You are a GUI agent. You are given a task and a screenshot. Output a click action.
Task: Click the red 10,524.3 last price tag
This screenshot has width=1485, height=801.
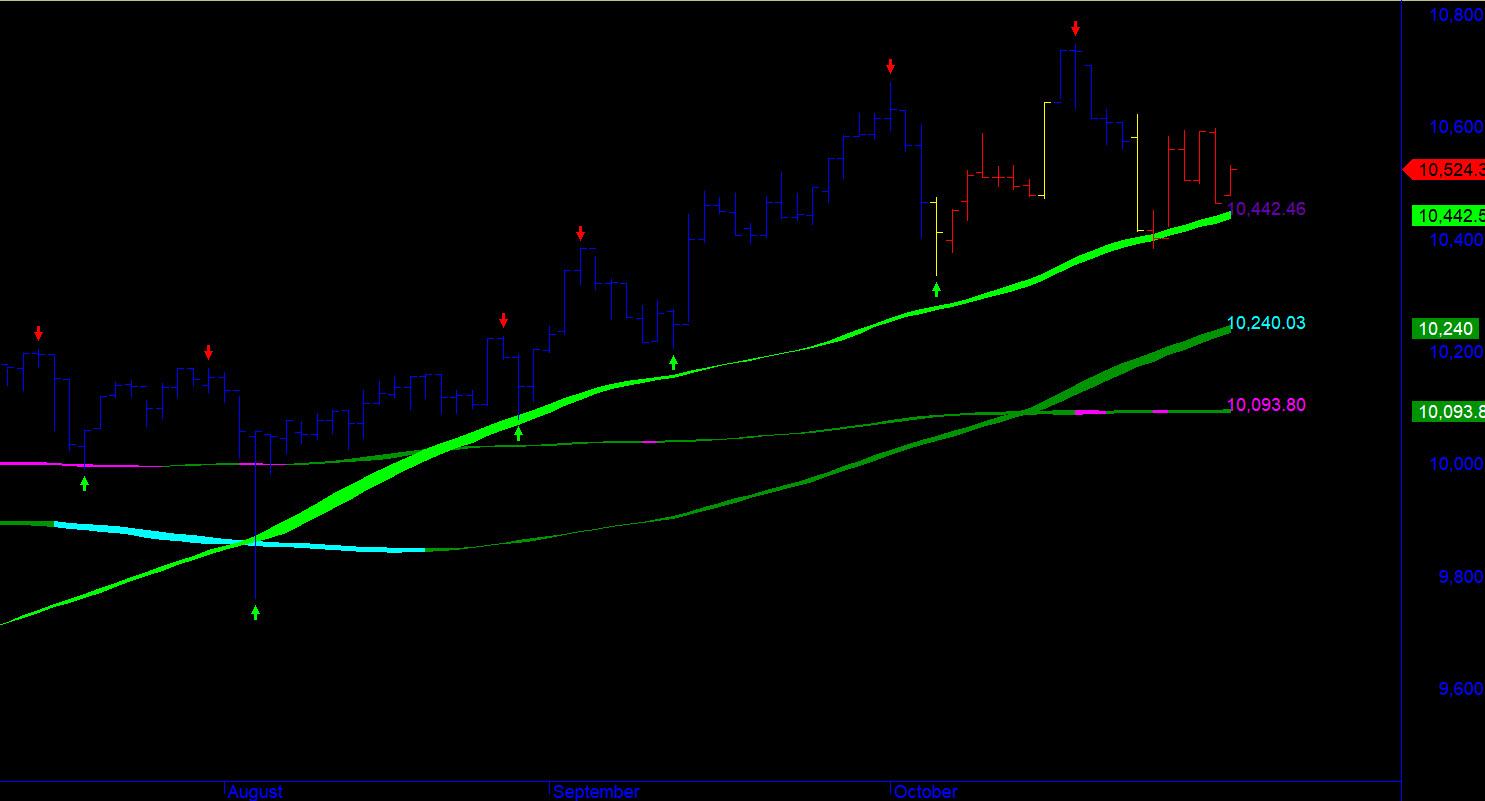[x=1446, y=170]
